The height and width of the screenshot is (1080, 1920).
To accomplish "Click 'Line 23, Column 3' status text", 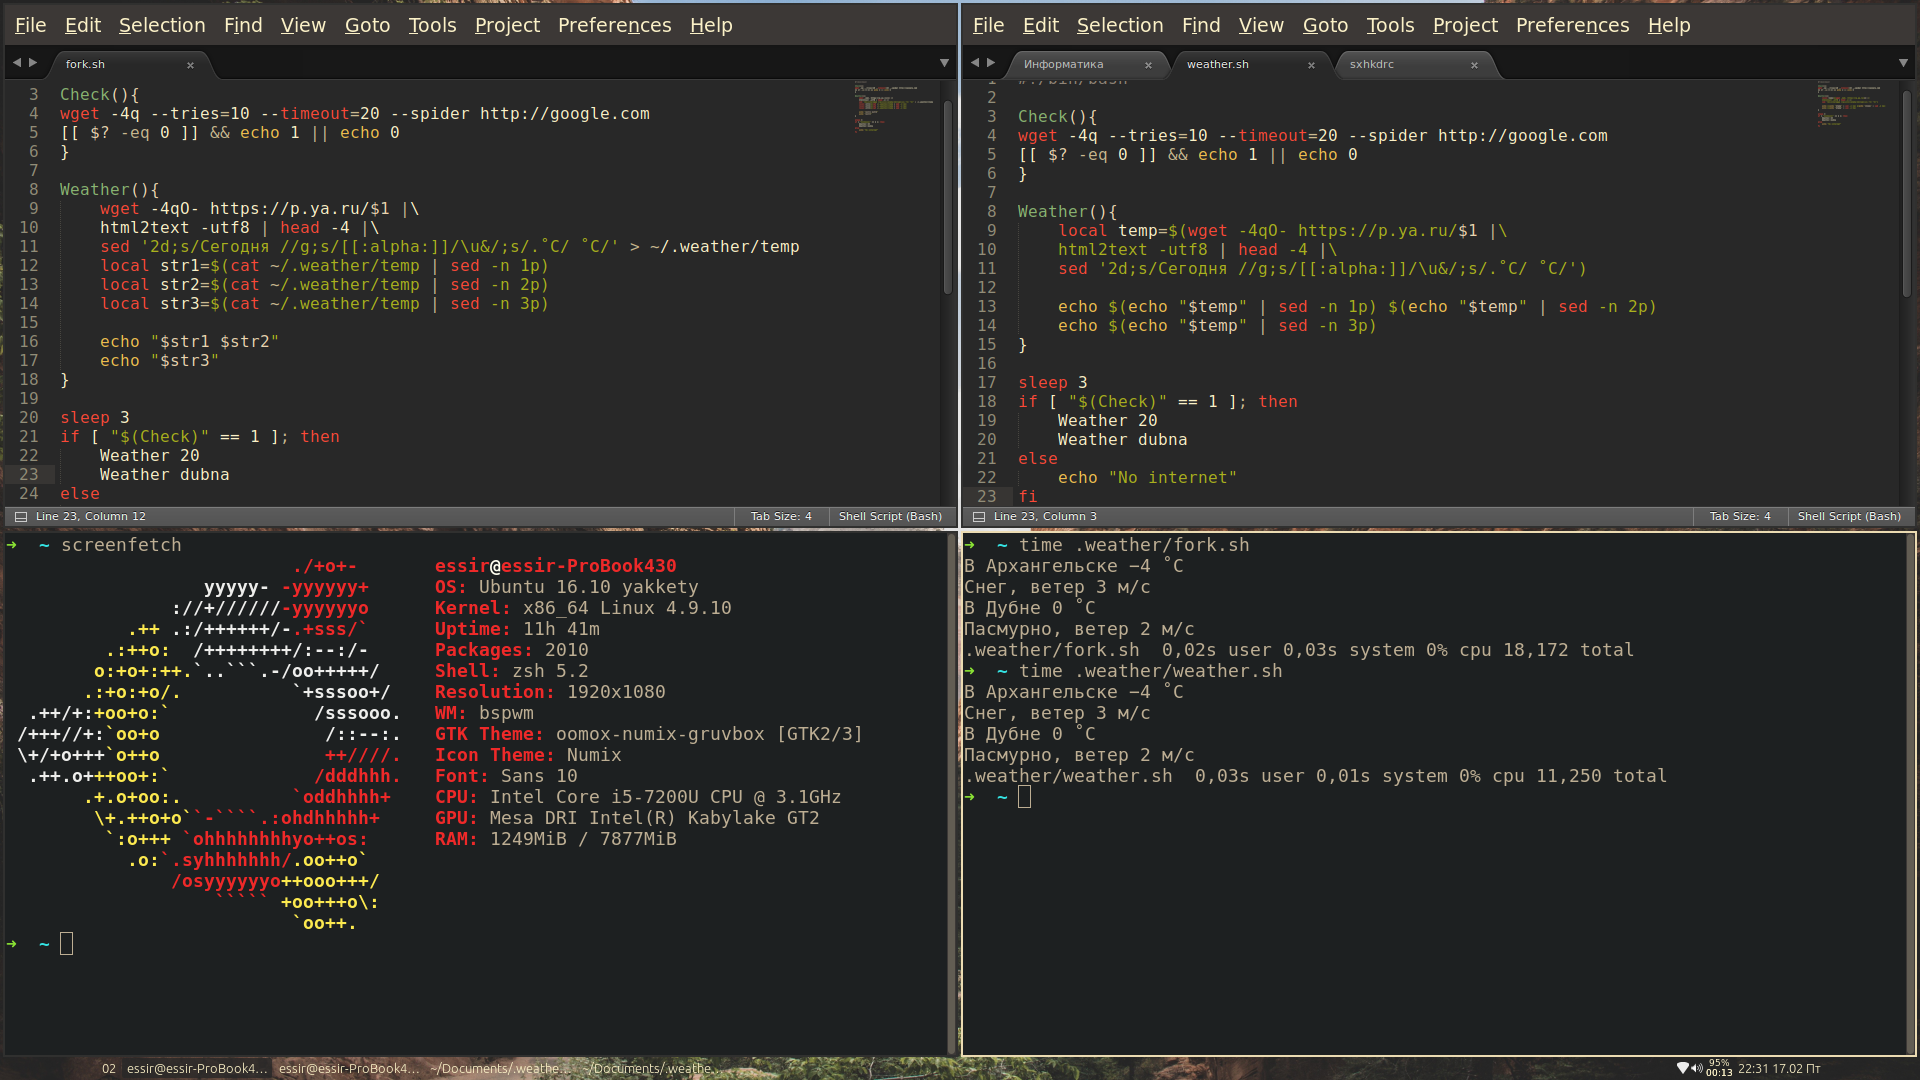I will pos(1045,517).
